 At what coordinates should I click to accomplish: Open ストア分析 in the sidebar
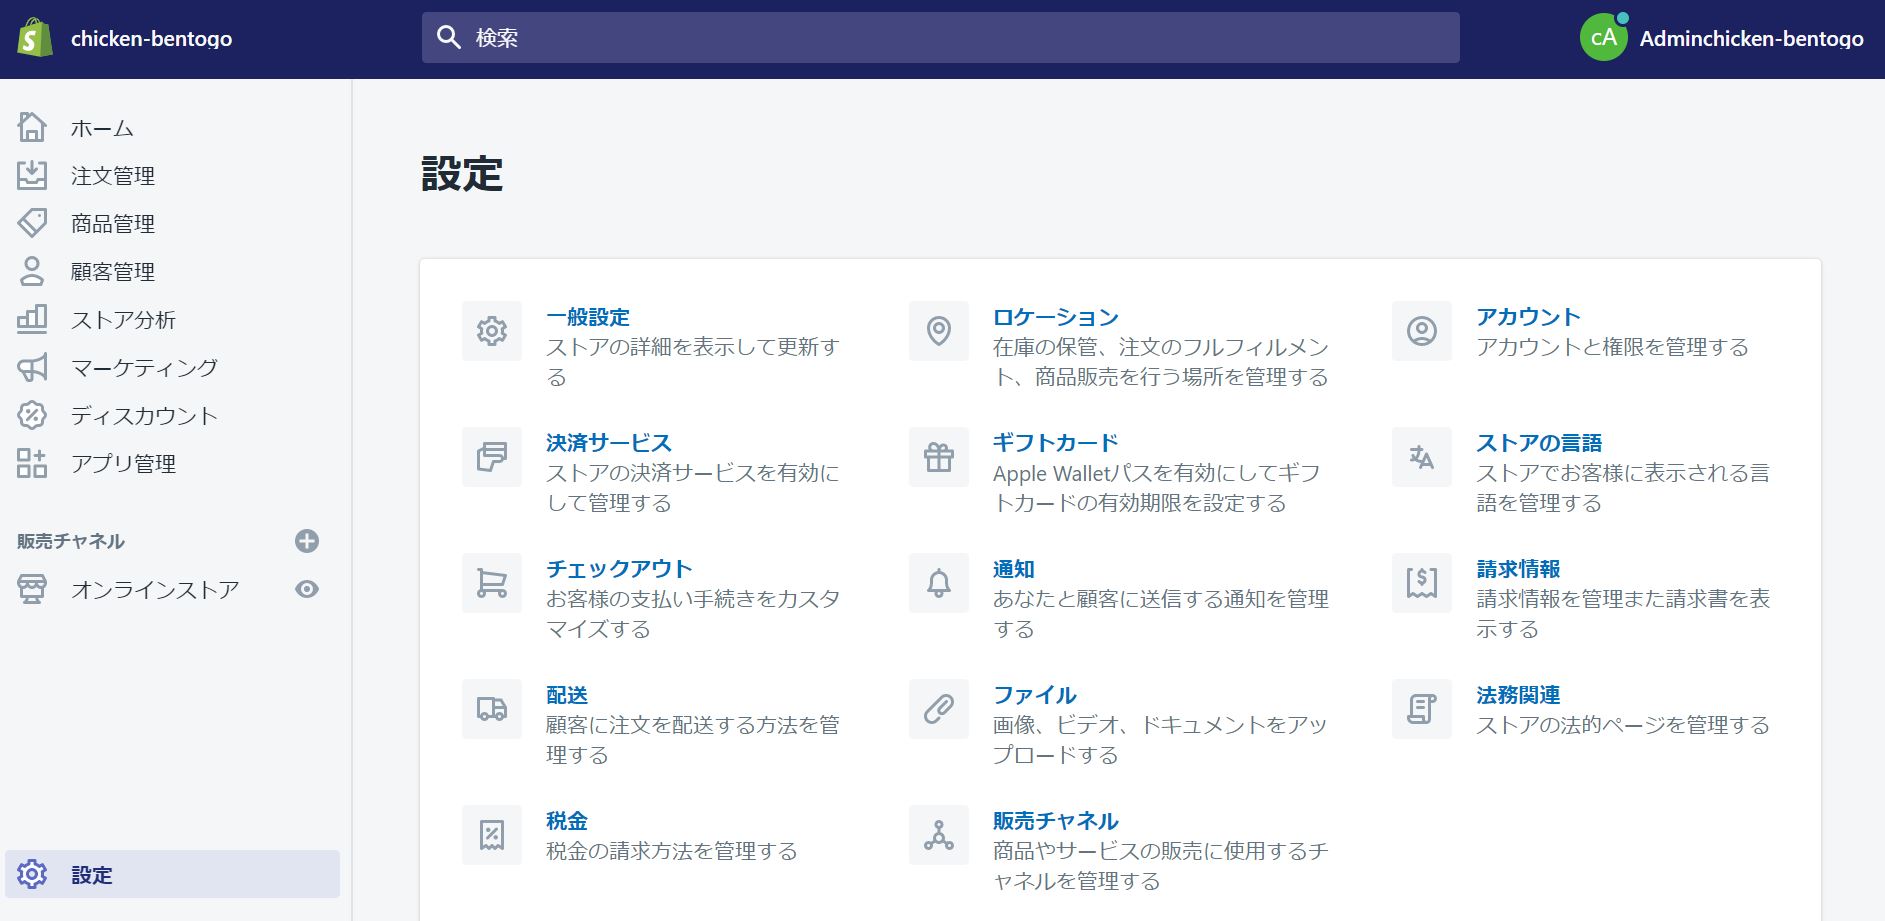coord(123,320)
